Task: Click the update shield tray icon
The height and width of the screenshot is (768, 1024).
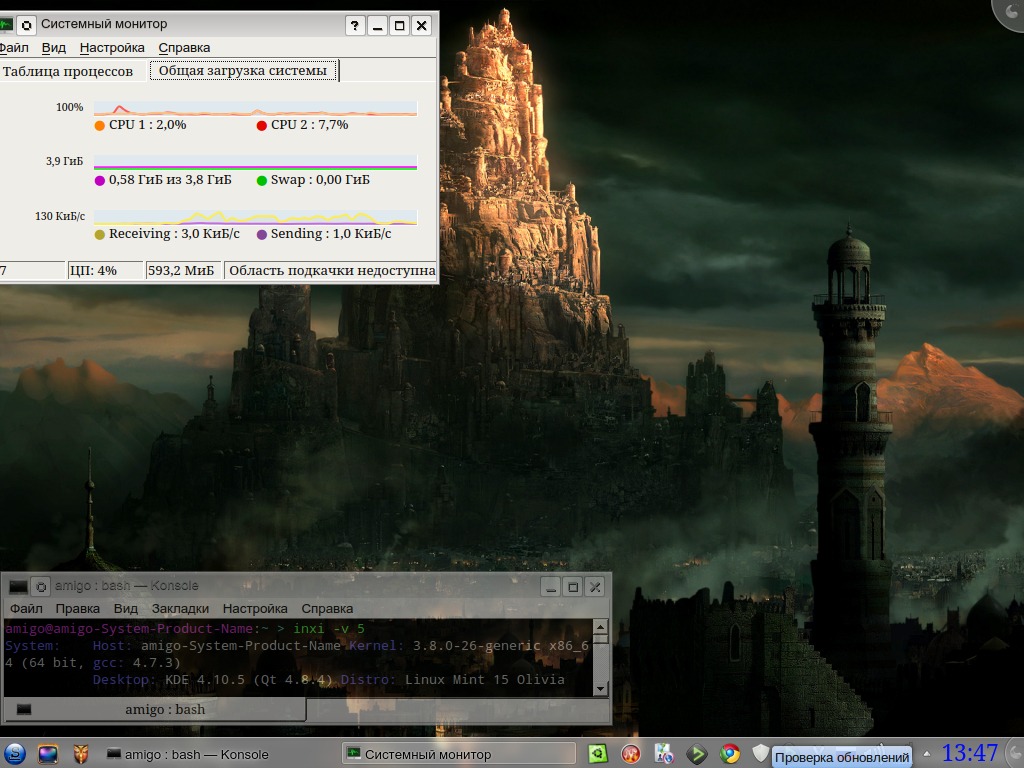Action: tap(760, 754)
